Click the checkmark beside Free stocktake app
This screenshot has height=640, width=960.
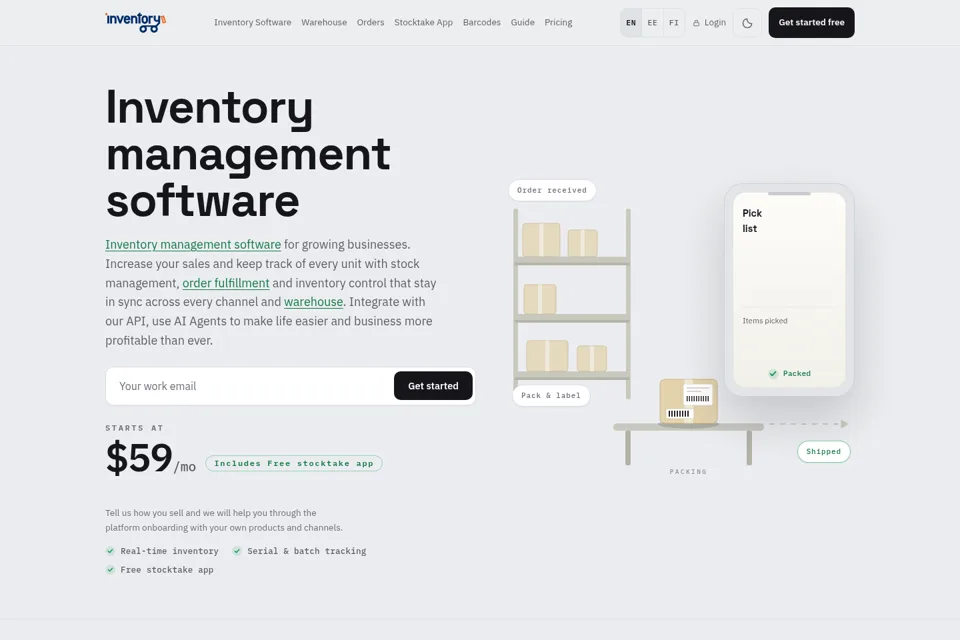(110, 570)
